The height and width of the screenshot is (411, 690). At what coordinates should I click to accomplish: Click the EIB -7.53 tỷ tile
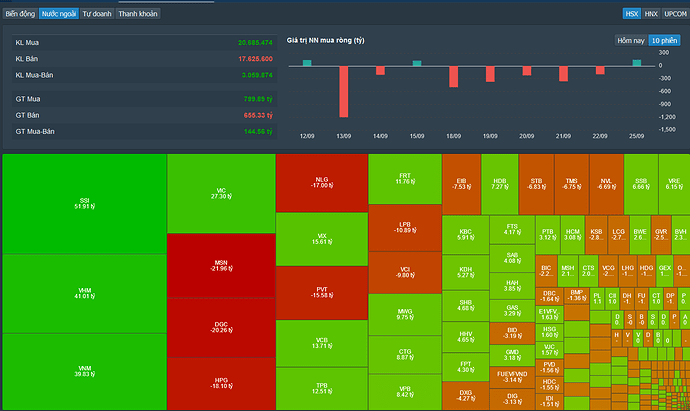(461, 184)
